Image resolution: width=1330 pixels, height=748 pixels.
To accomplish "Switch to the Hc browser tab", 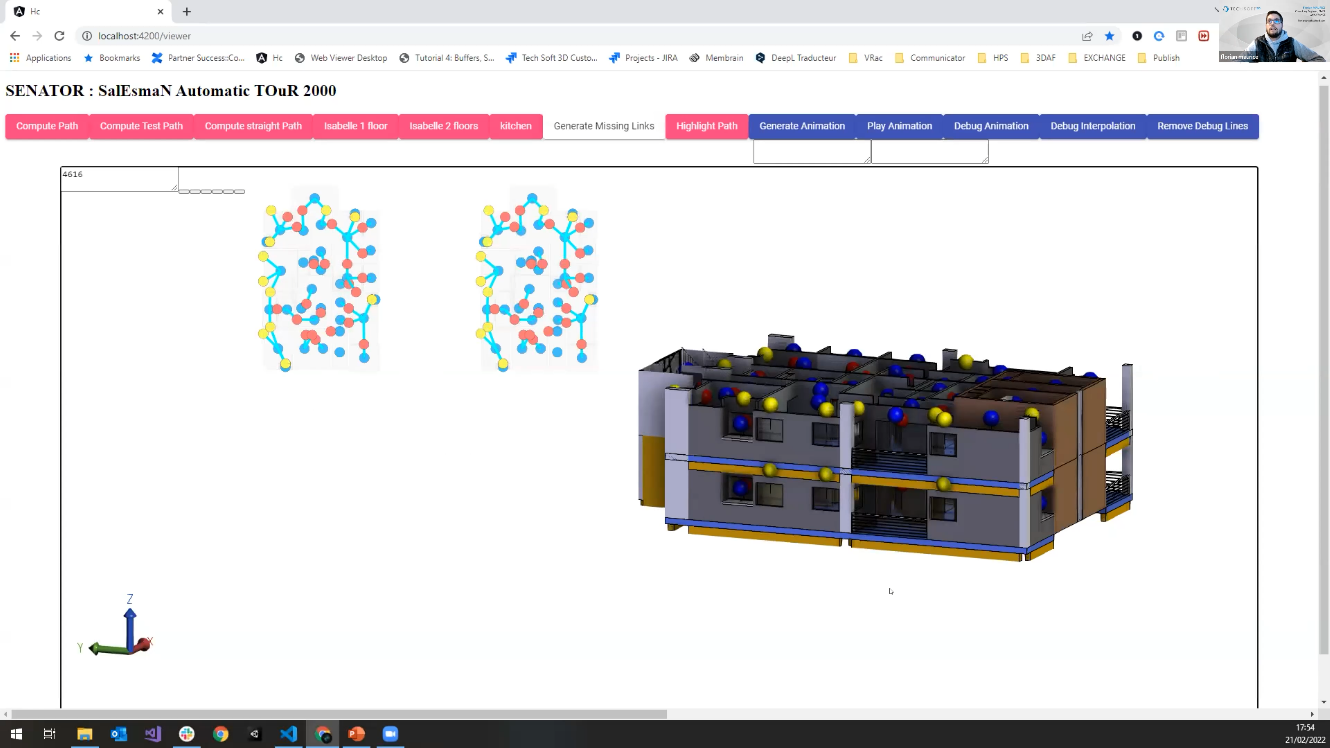I will [85, 12].
